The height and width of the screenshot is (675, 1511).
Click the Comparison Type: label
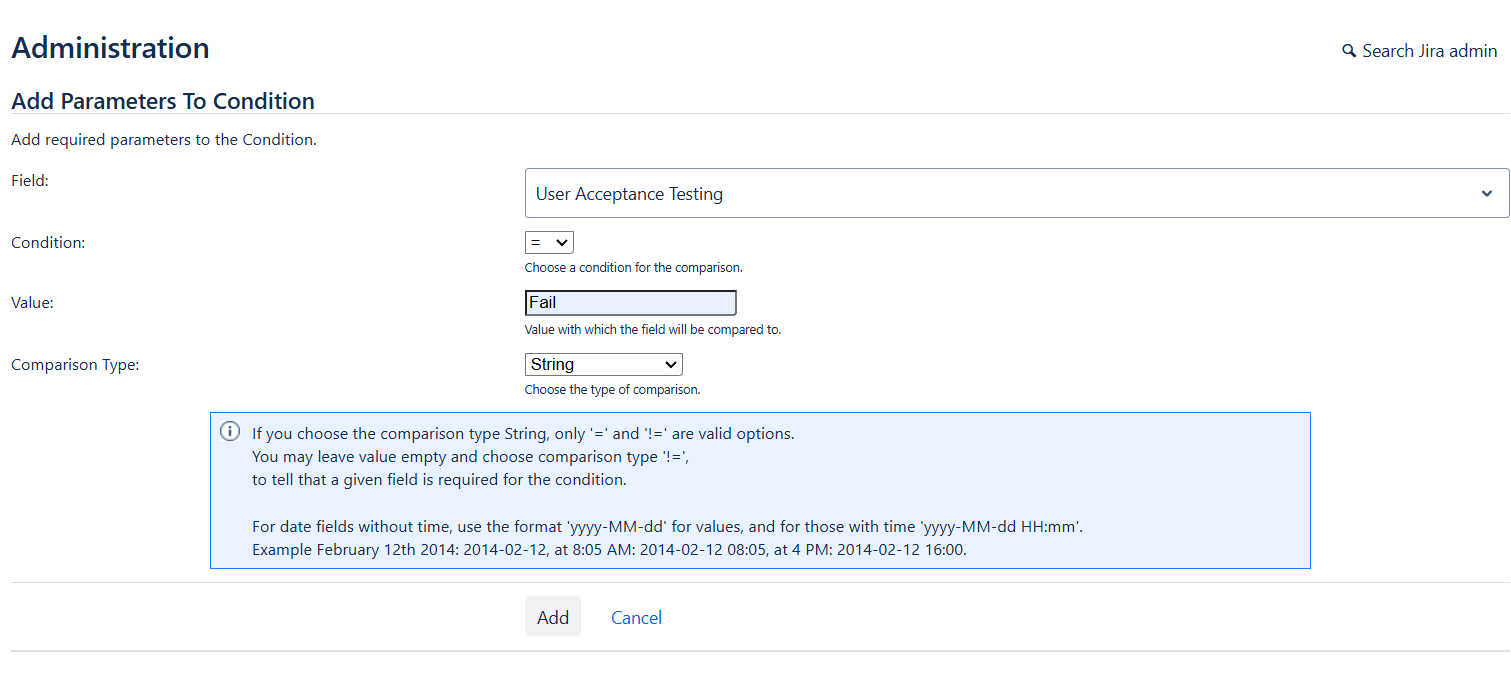tap(75, 365)
